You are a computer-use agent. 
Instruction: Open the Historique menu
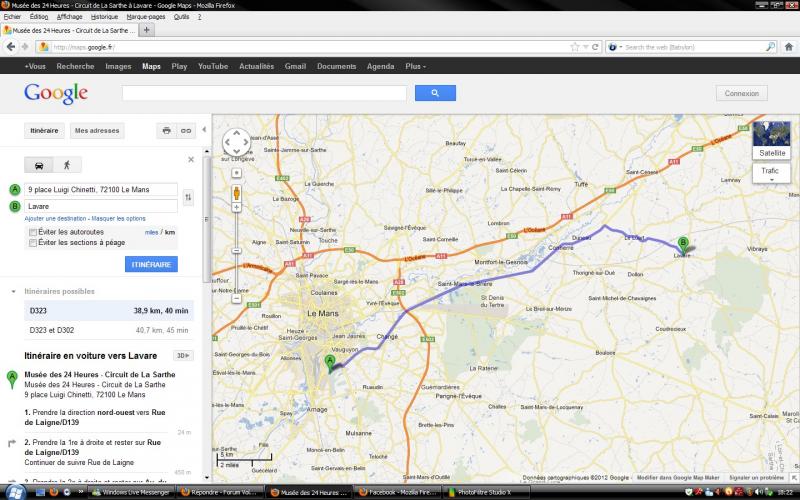coord(105,17)
